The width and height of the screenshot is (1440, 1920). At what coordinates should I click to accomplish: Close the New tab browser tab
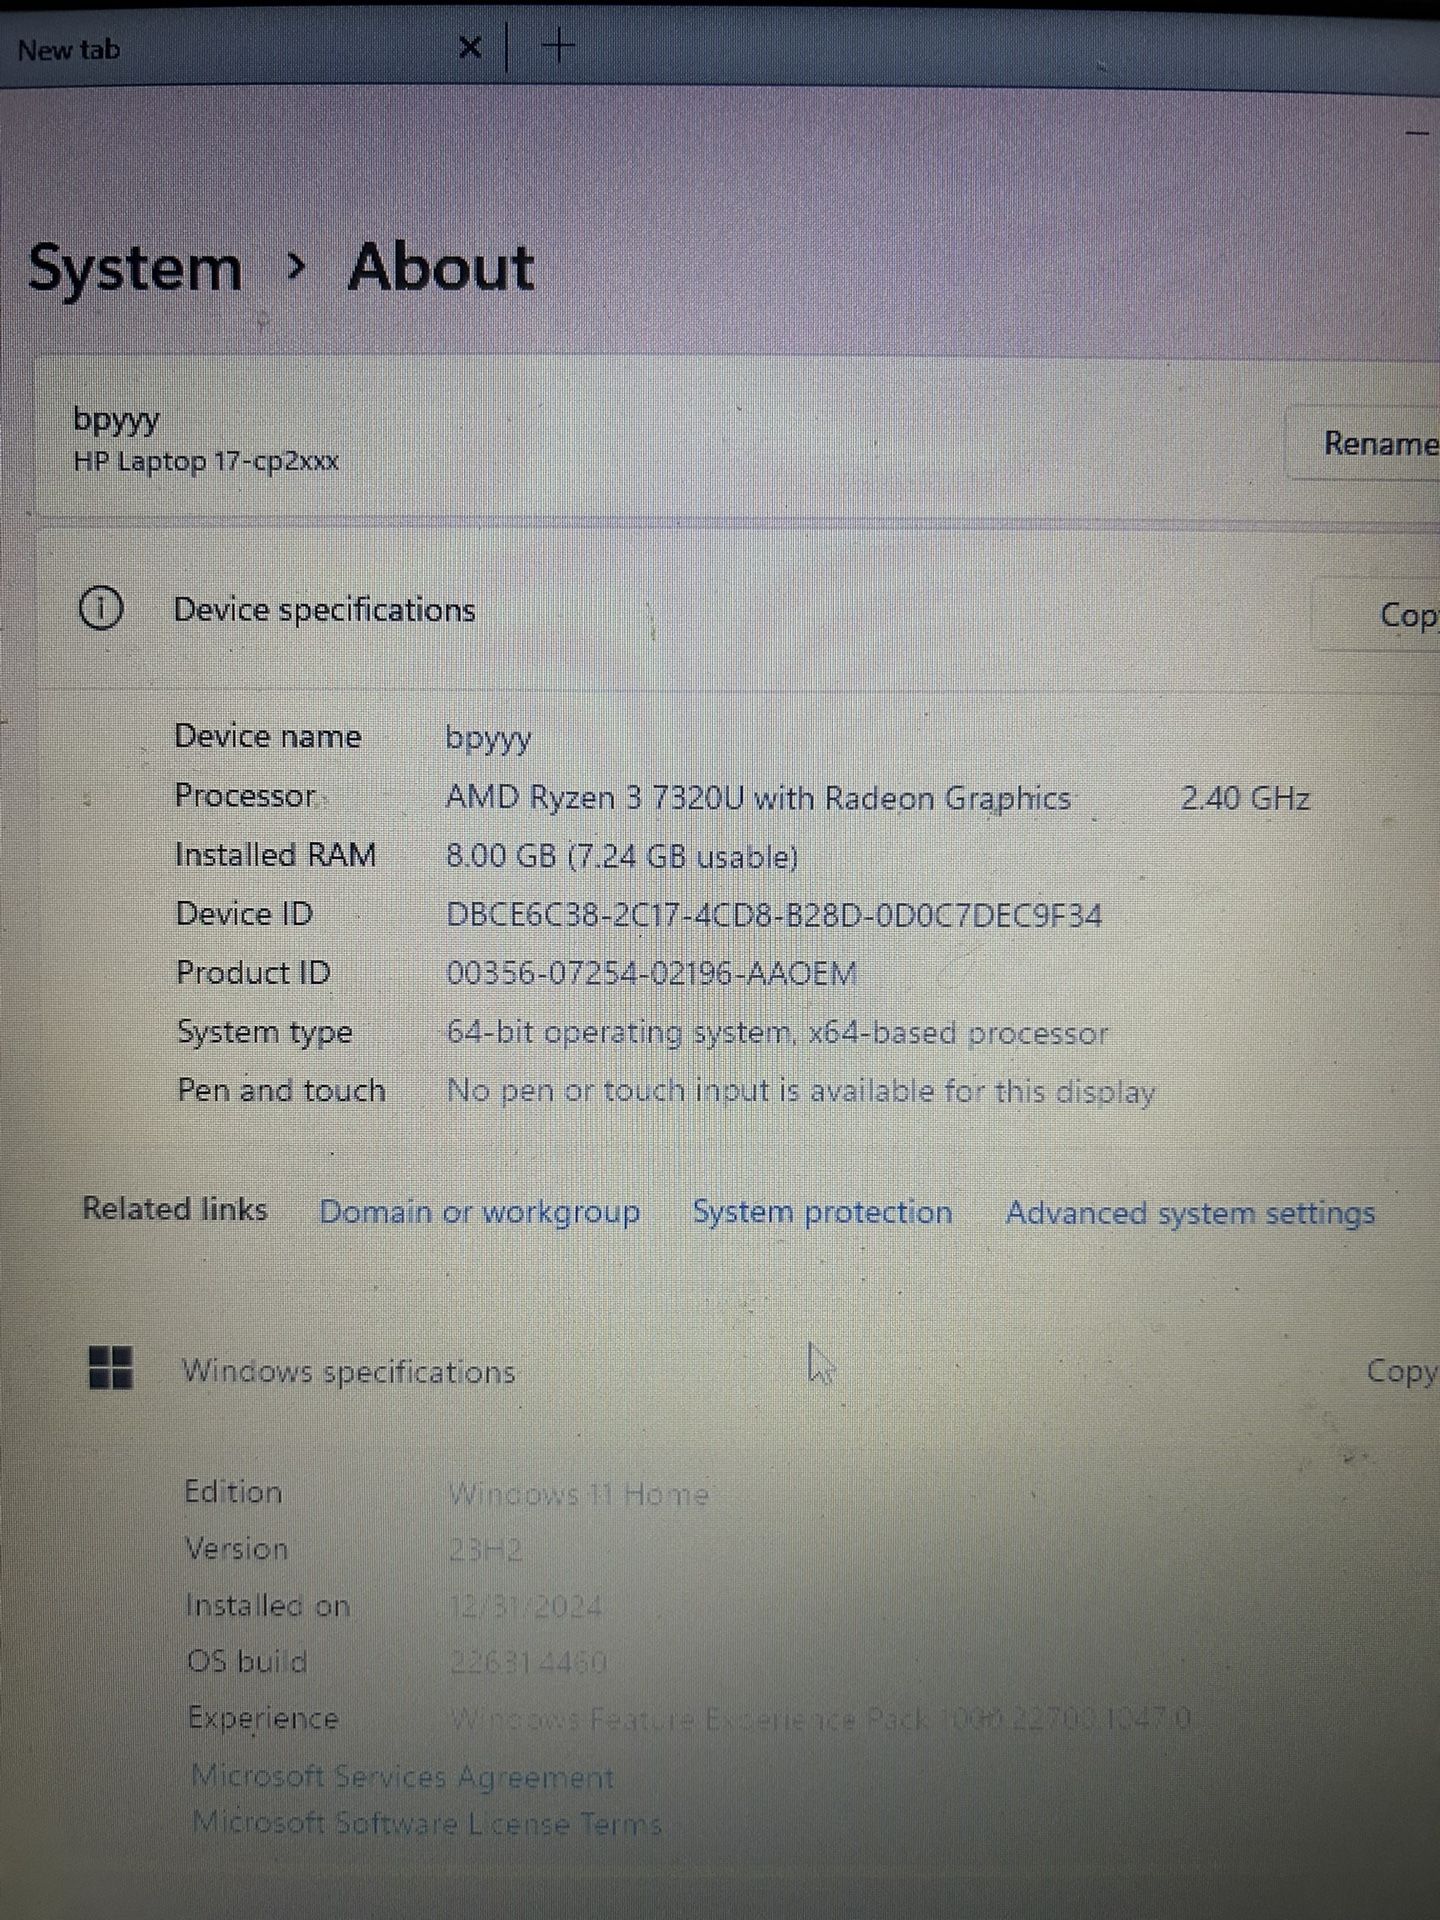469,47
